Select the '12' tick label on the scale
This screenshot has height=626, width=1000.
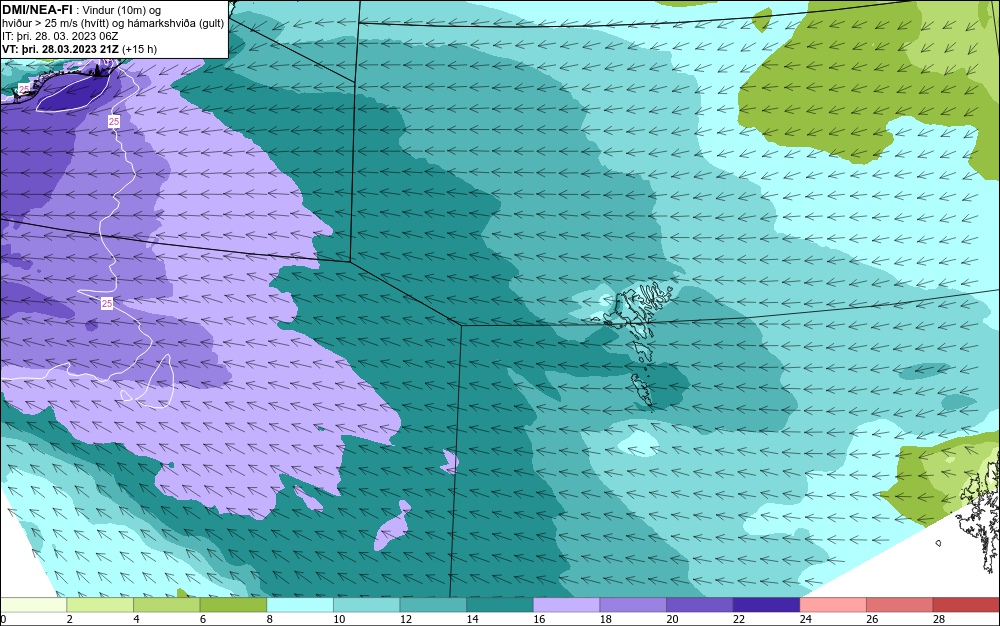406,619
